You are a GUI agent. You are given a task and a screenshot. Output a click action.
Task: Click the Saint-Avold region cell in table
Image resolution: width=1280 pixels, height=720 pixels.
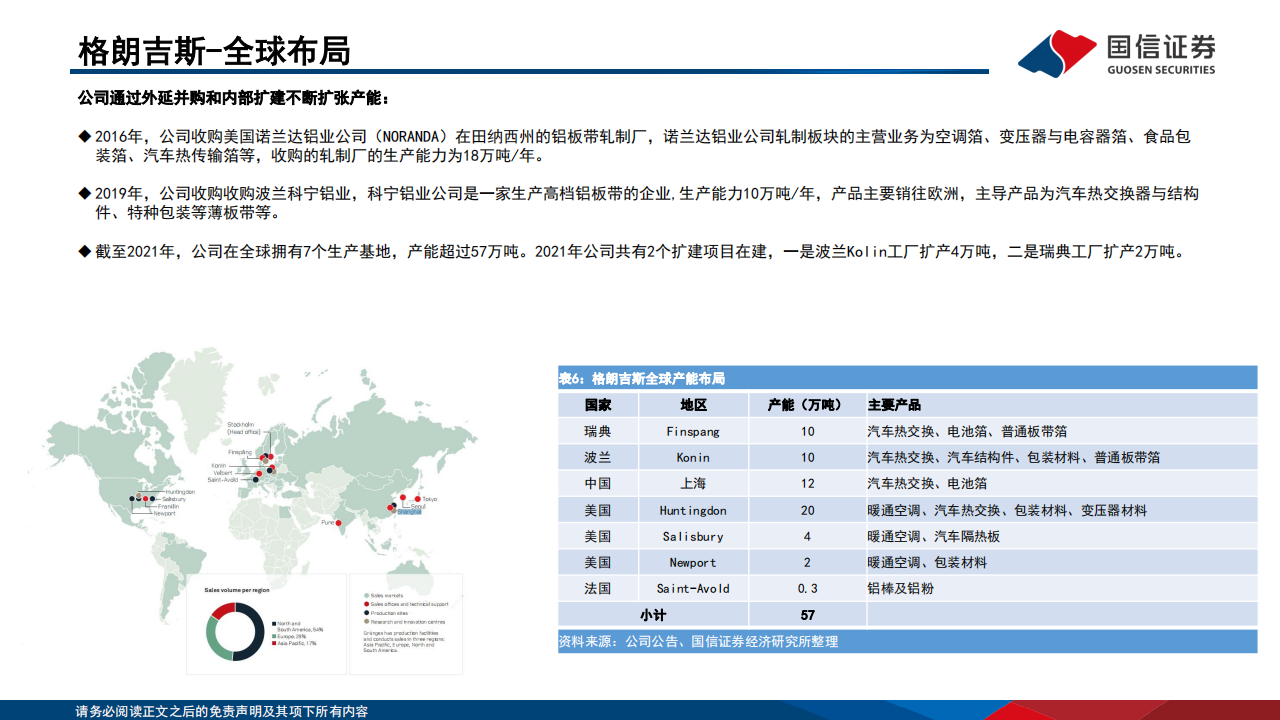pyautogui.click(x=693, y=588)
